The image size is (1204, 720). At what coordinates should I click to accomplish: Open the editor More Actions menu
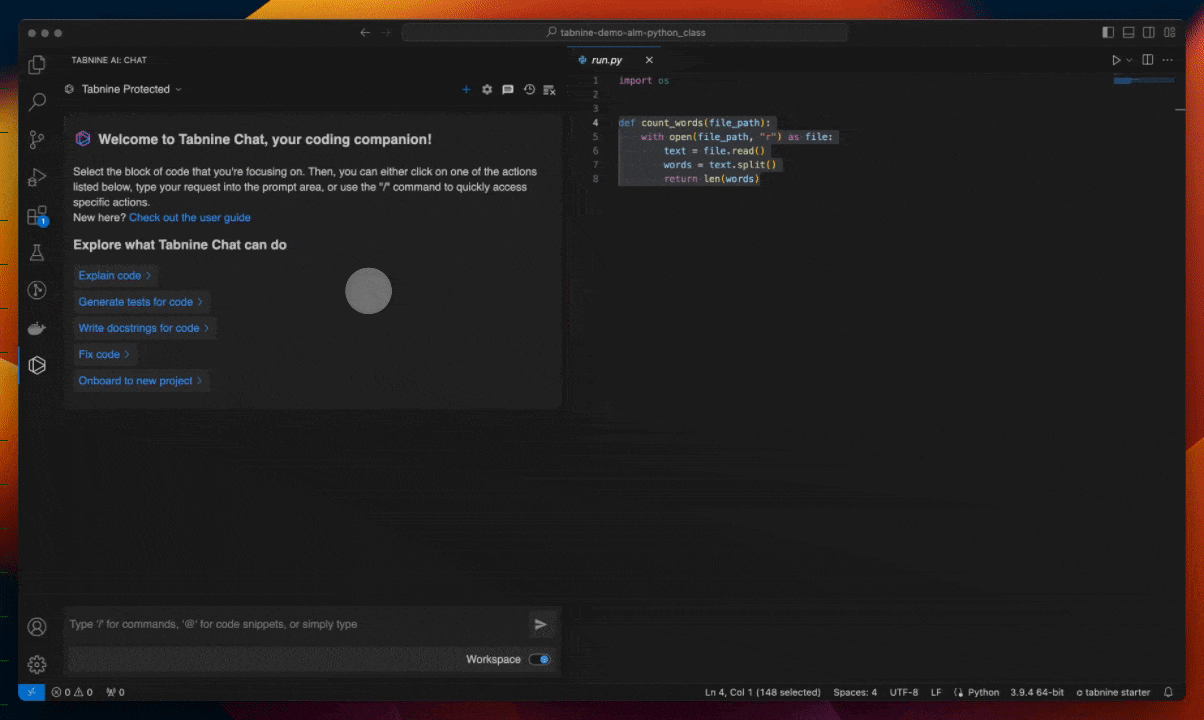click(1167, 60)
